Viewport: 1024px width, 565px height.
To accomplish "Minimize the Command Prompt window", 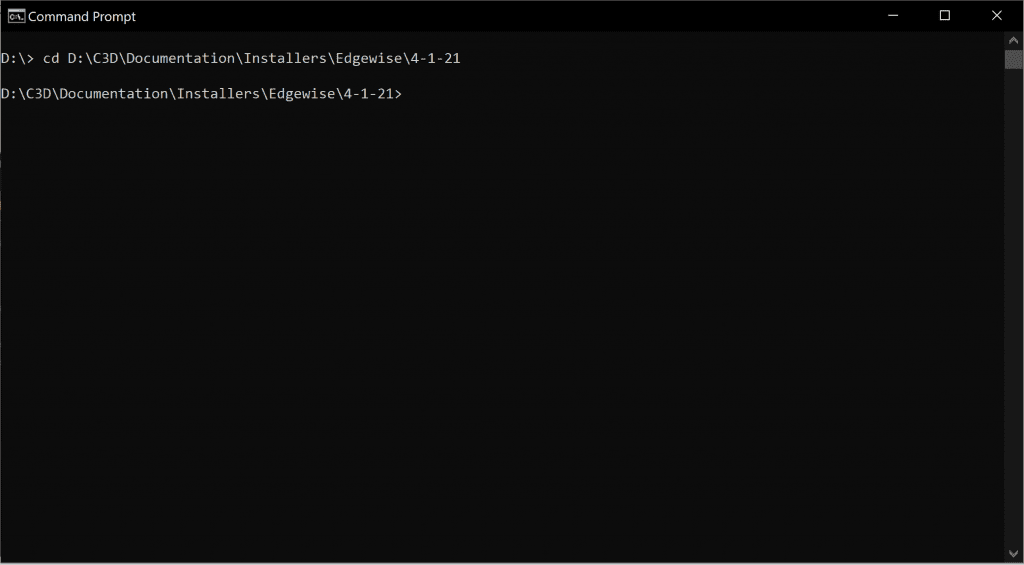I will click(x=893, y=16).
